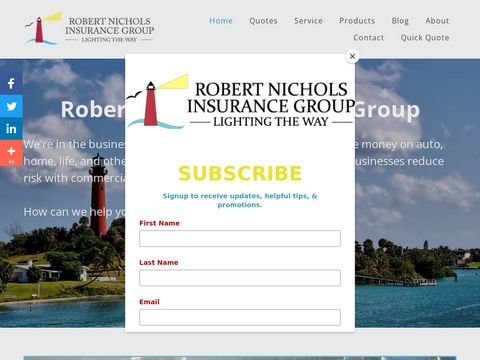Open the Products menu item
Image resolution: width=480 pixels, height=360 pixels.
(357, 21)
